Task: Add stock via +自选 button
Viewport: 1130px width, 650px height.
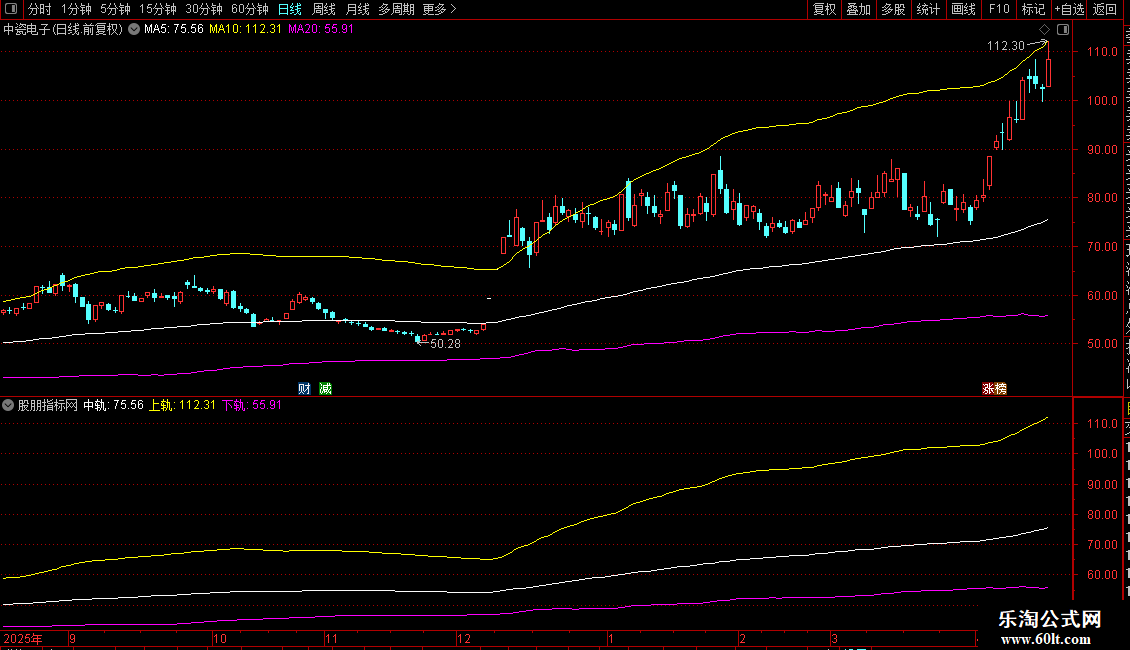Action: tap(1069, 9)
